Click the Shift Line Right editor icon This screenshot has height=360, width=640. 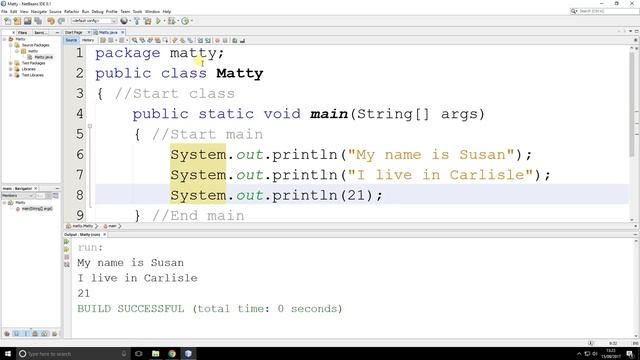(x=208, y=40)
